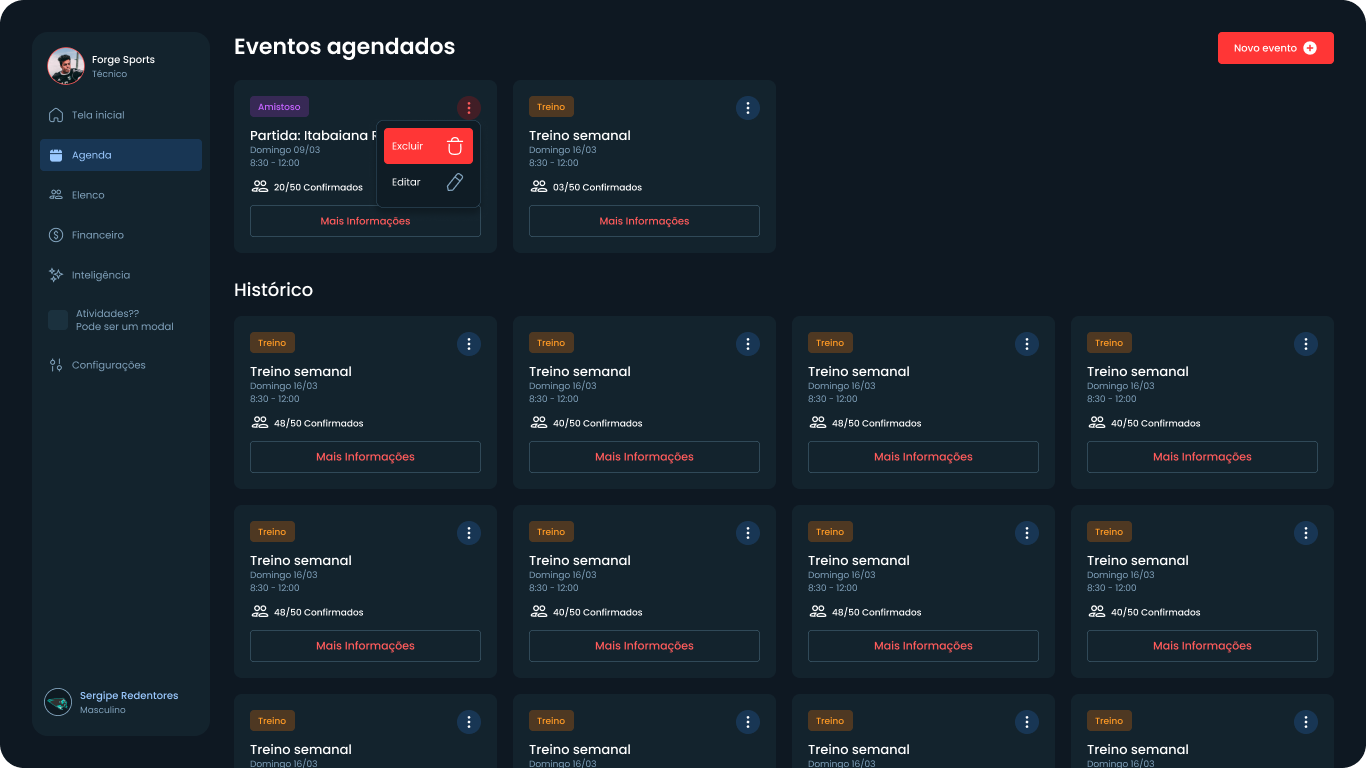Click the Sergipe Redentores team logo
Screen dimensions: 1366x768
click(x=58, y=702)
